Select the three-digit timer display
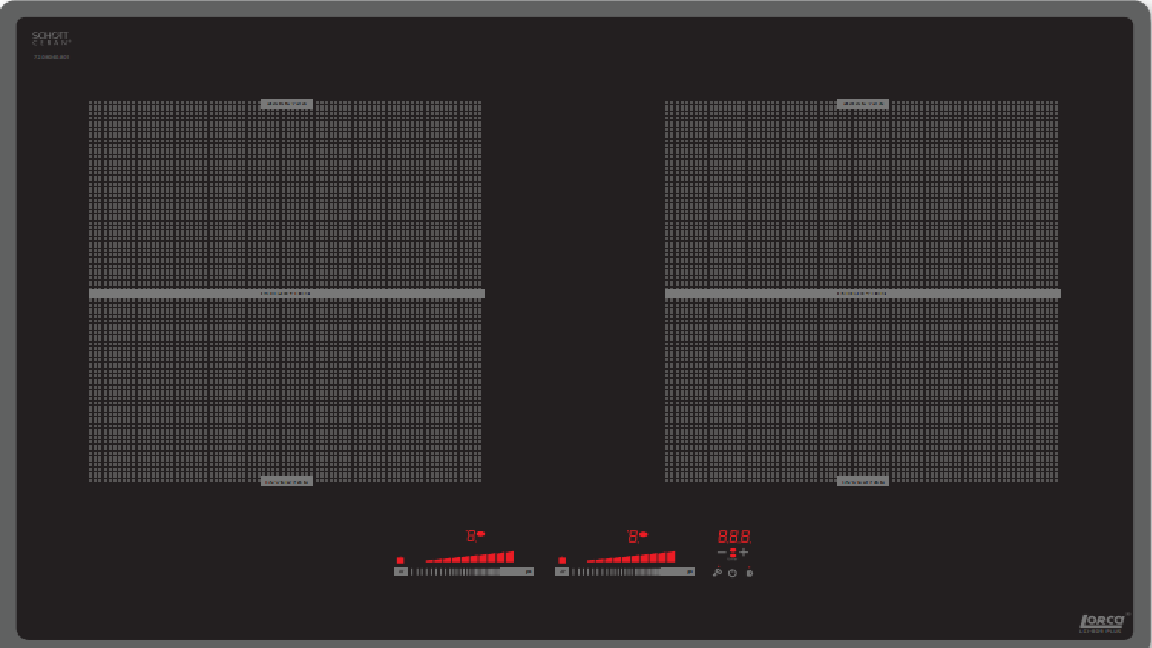The width and height of the screenshot is (1152, 648). click(733, 536)
